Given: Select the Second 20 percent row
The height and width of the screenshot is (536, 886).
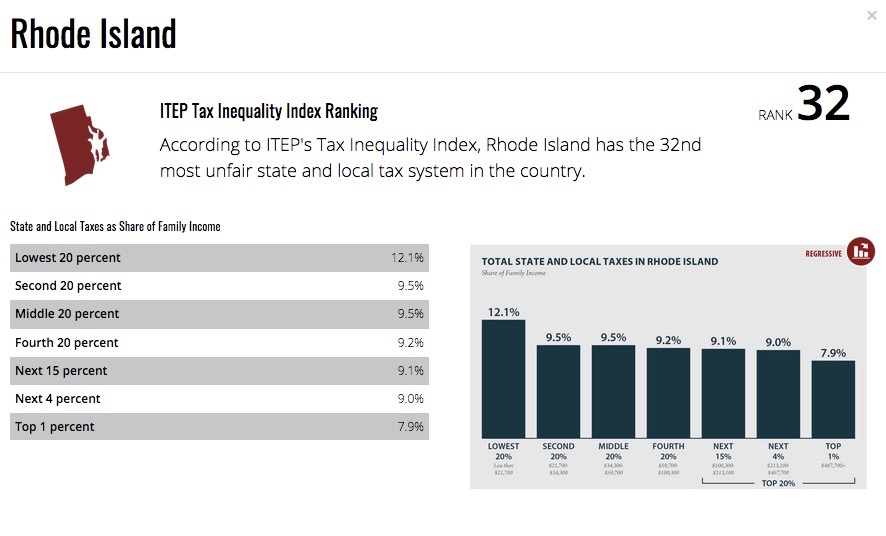Looking at the screenshot, I should pos(219,286).
